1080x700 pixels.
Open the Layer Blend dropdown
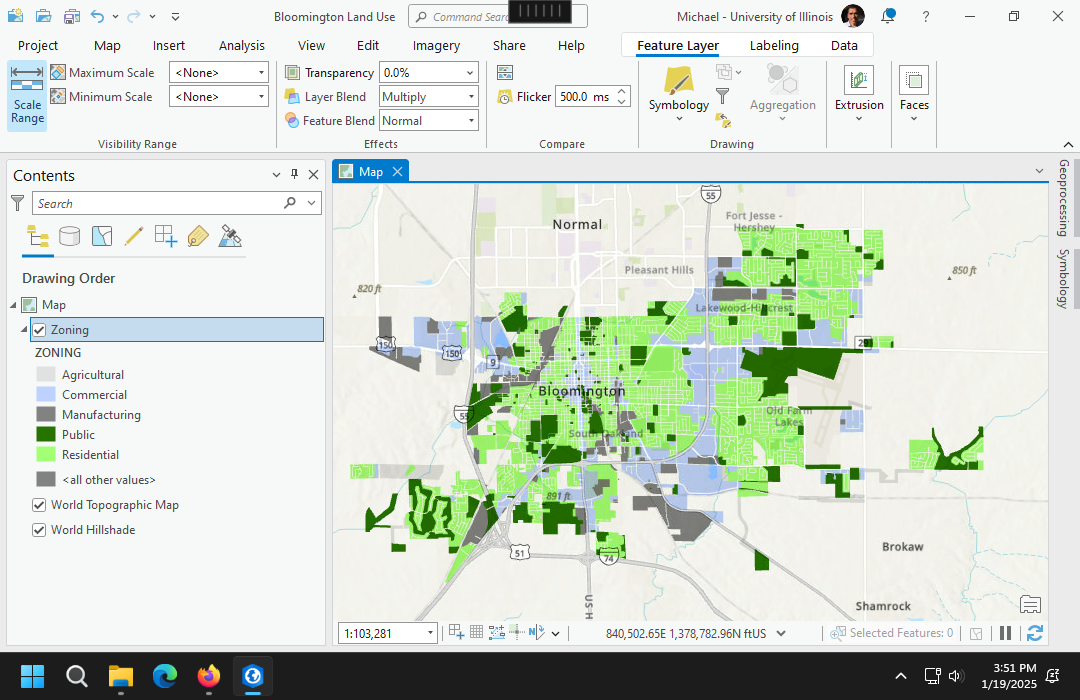pos(471,97)
